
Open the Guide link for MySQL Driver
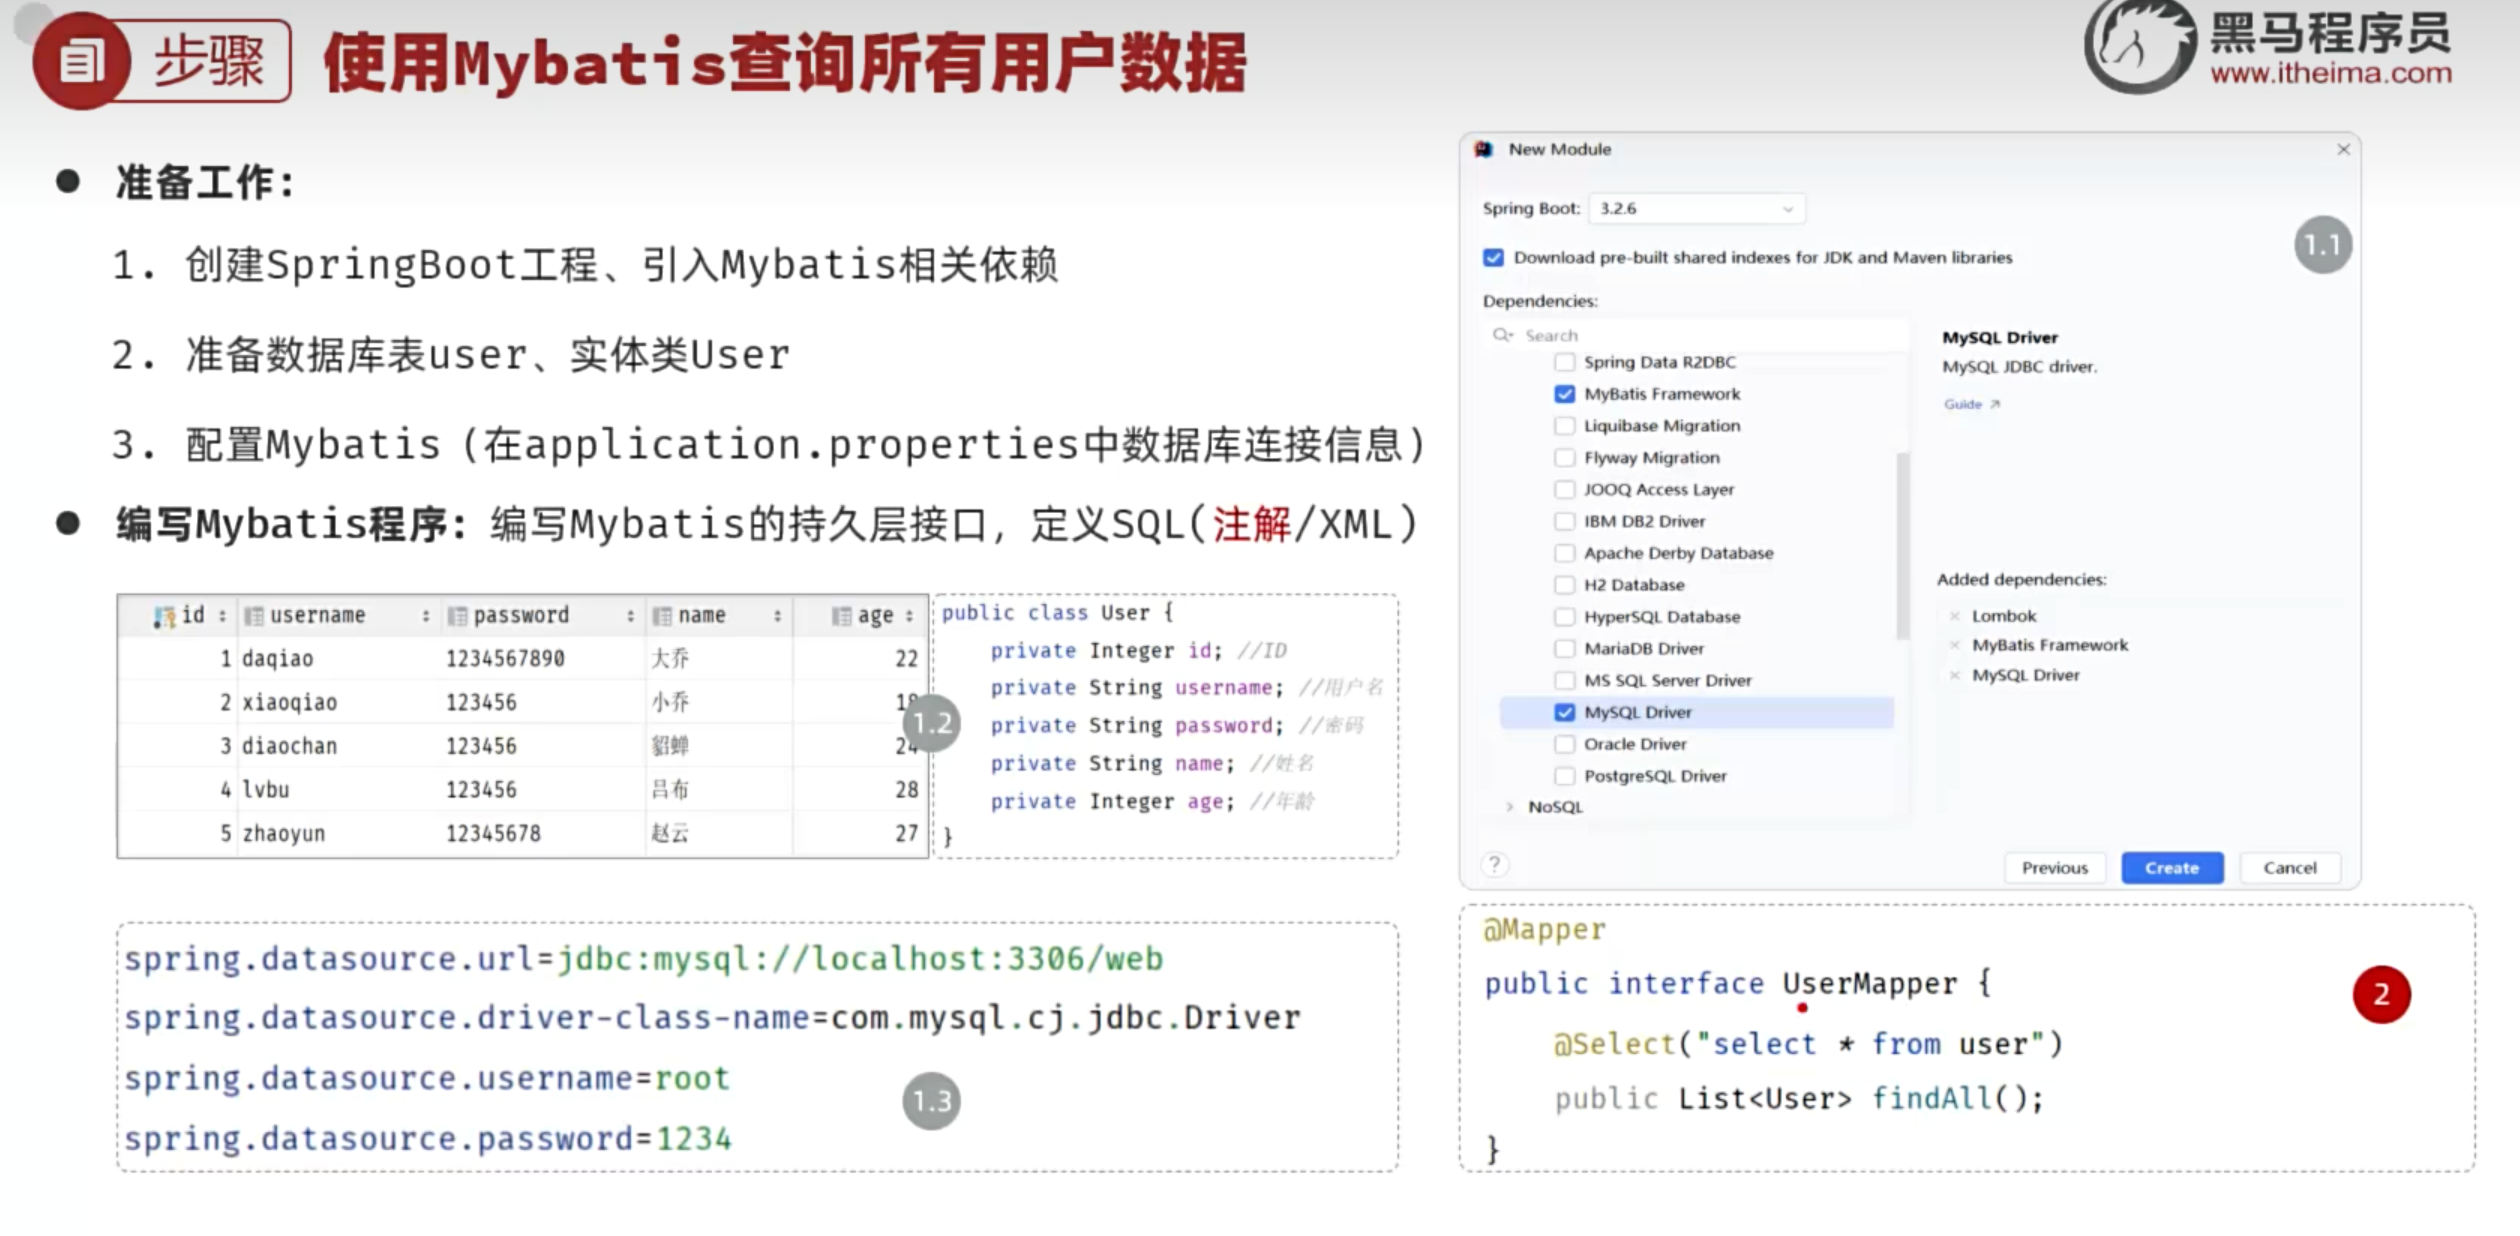[x=1971, y=404]
